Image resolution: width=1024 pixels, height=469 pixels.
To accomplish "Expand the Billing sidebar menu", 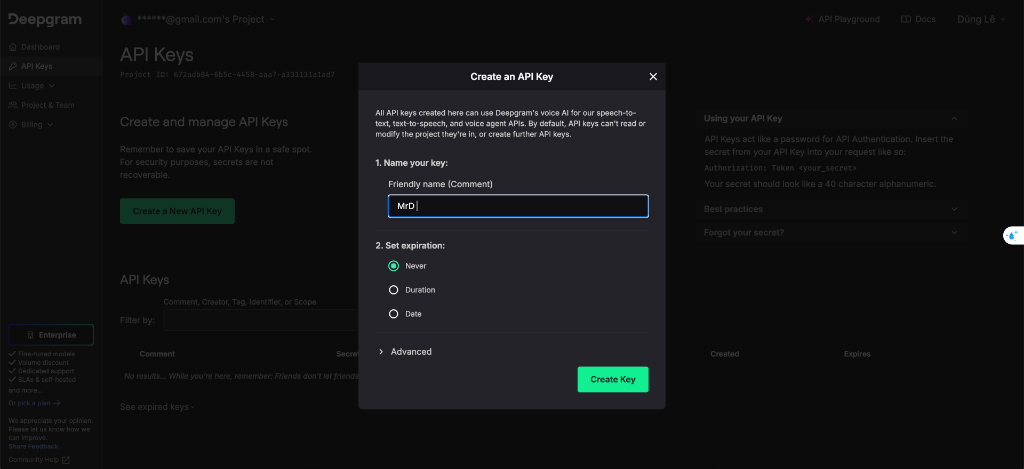I will tap(33, 125).
